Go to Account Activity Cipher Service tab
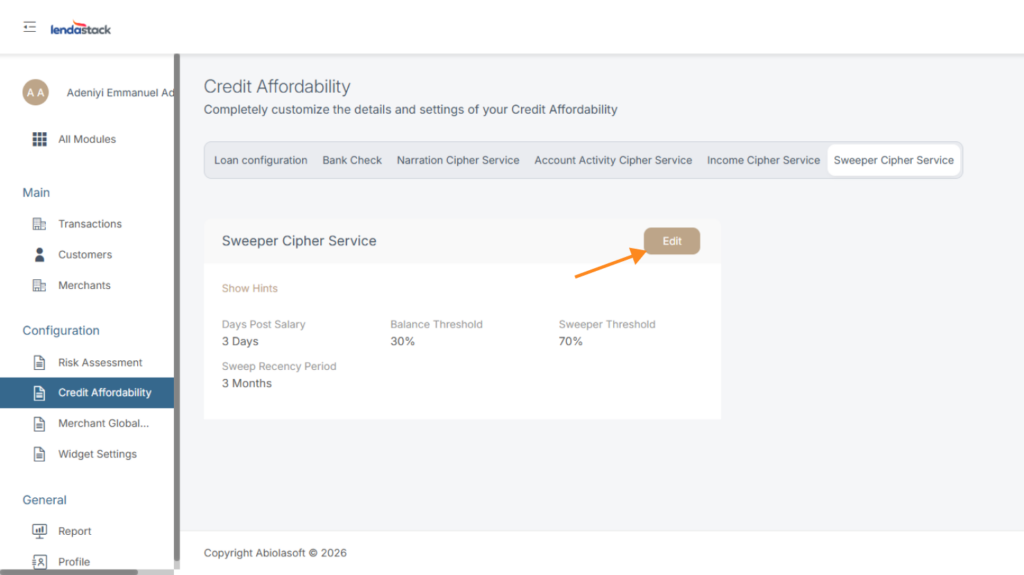1024x575 pixels. (613, 160)
